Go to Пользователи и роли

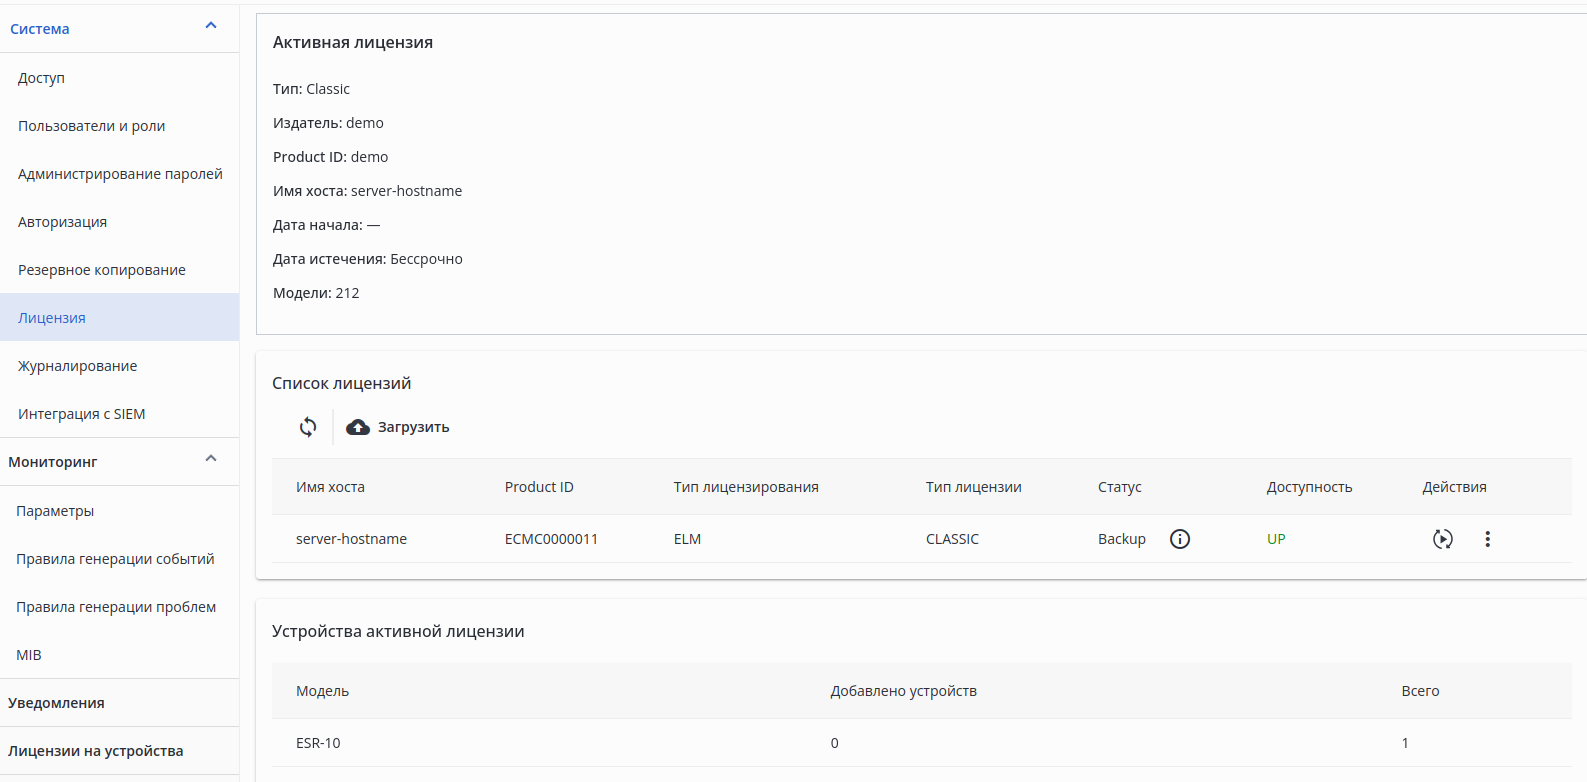tap(92, 126)
